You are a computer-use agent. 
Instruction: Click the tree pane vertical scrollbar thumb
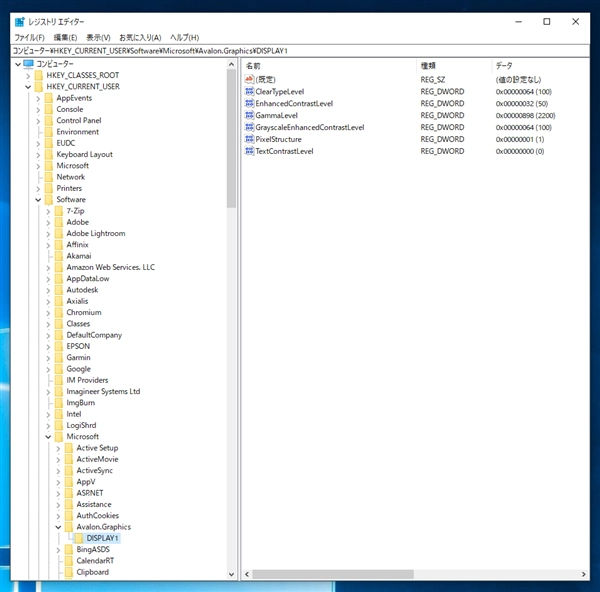tap(231, 139)
